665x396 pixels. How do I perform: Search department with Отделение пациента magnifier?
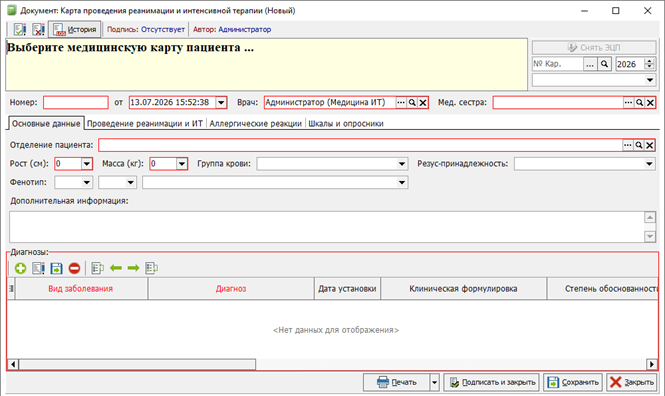coord(639,145)
